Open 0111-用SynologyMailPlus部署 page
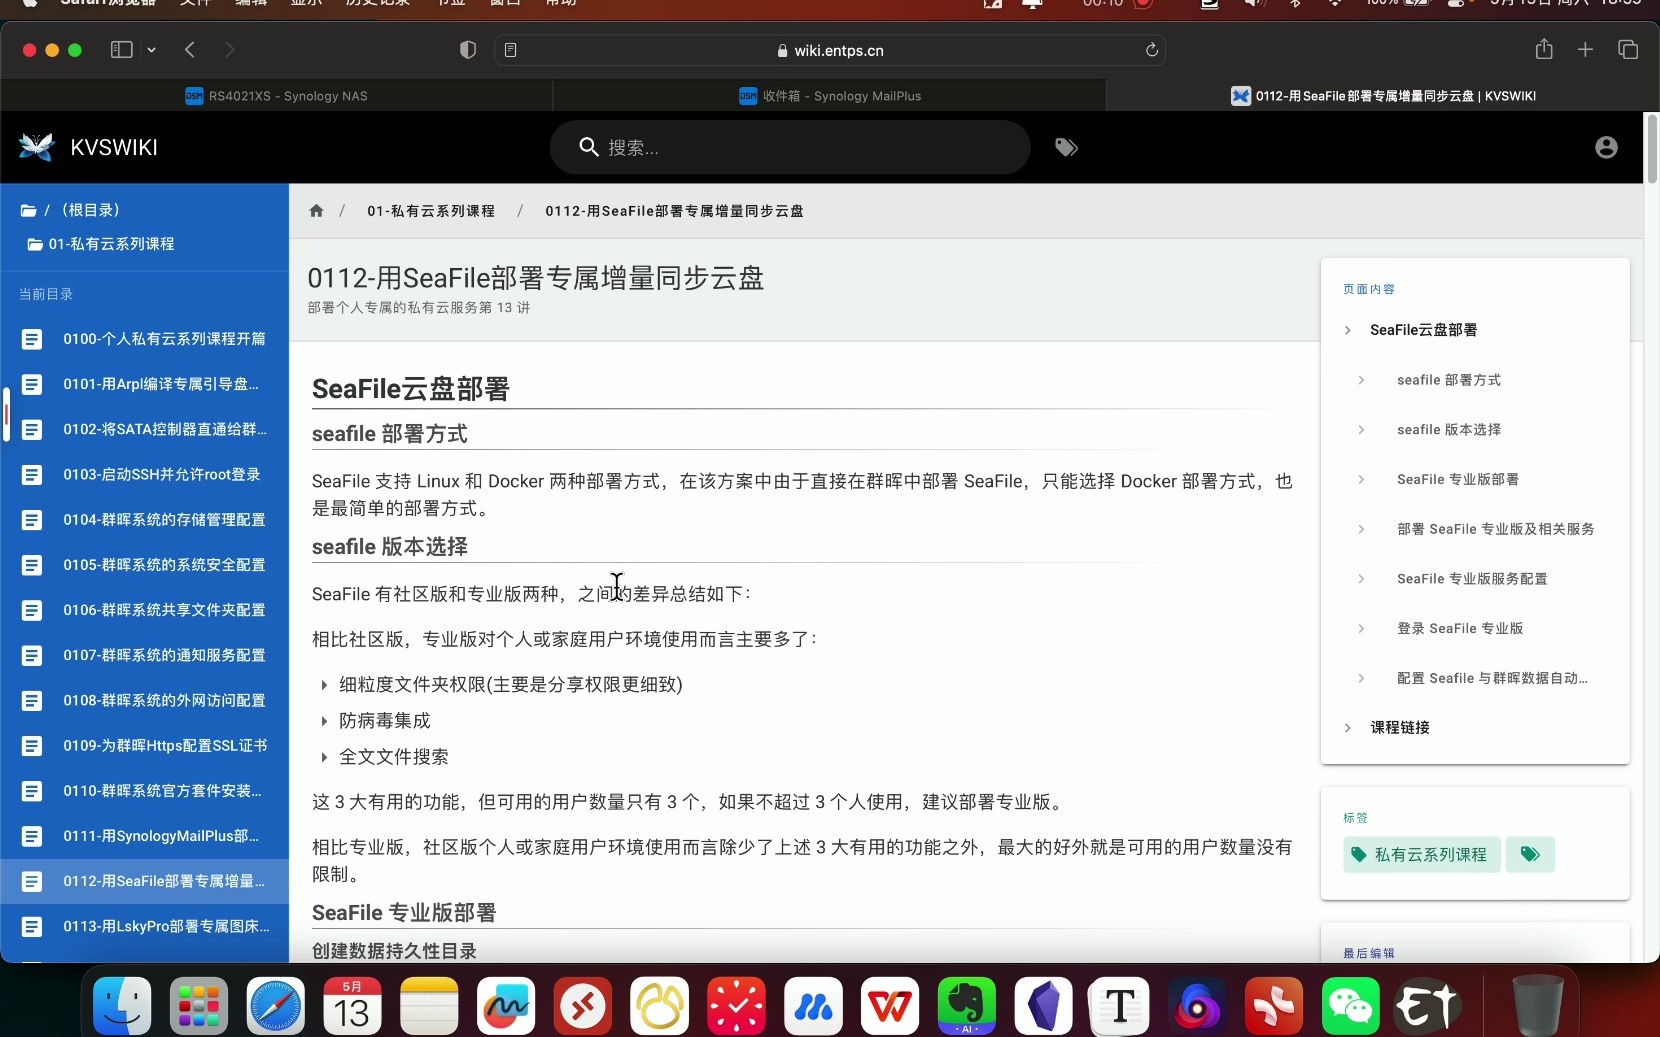 [145, 836]
